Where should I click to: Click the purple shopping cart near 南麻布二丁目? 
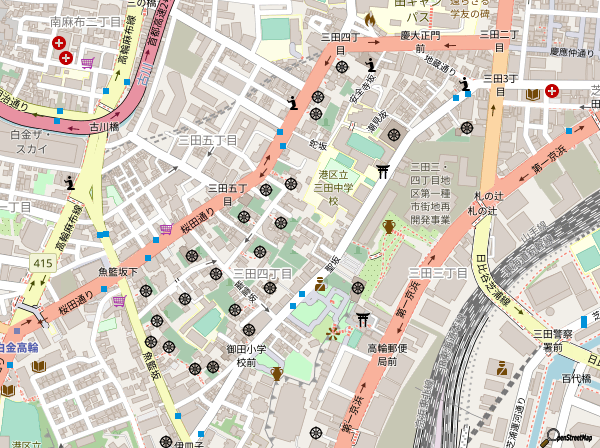(88, 63)
